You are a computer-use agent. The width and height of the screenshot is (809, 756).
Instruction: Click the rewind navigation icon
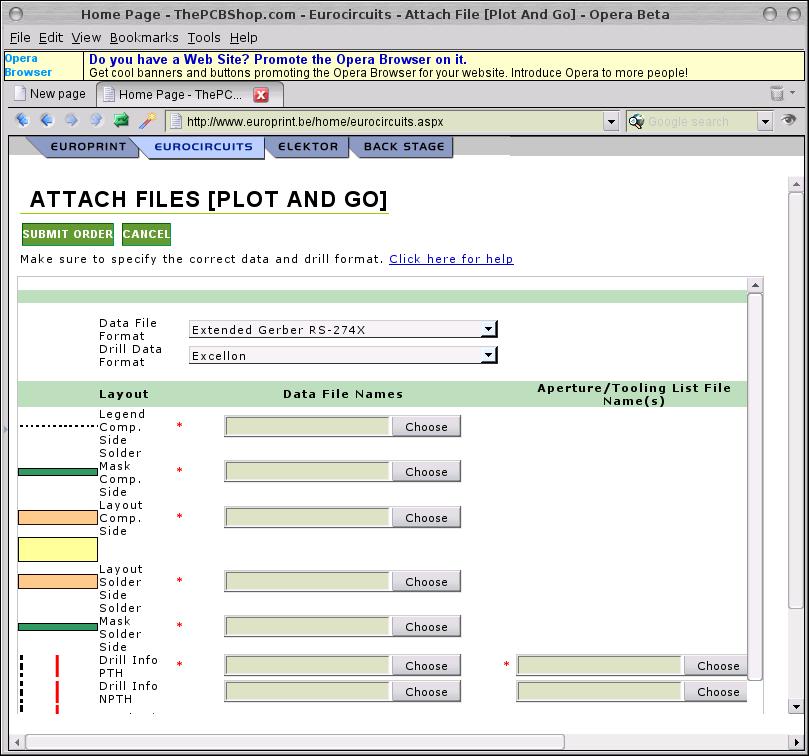(22, 121)
